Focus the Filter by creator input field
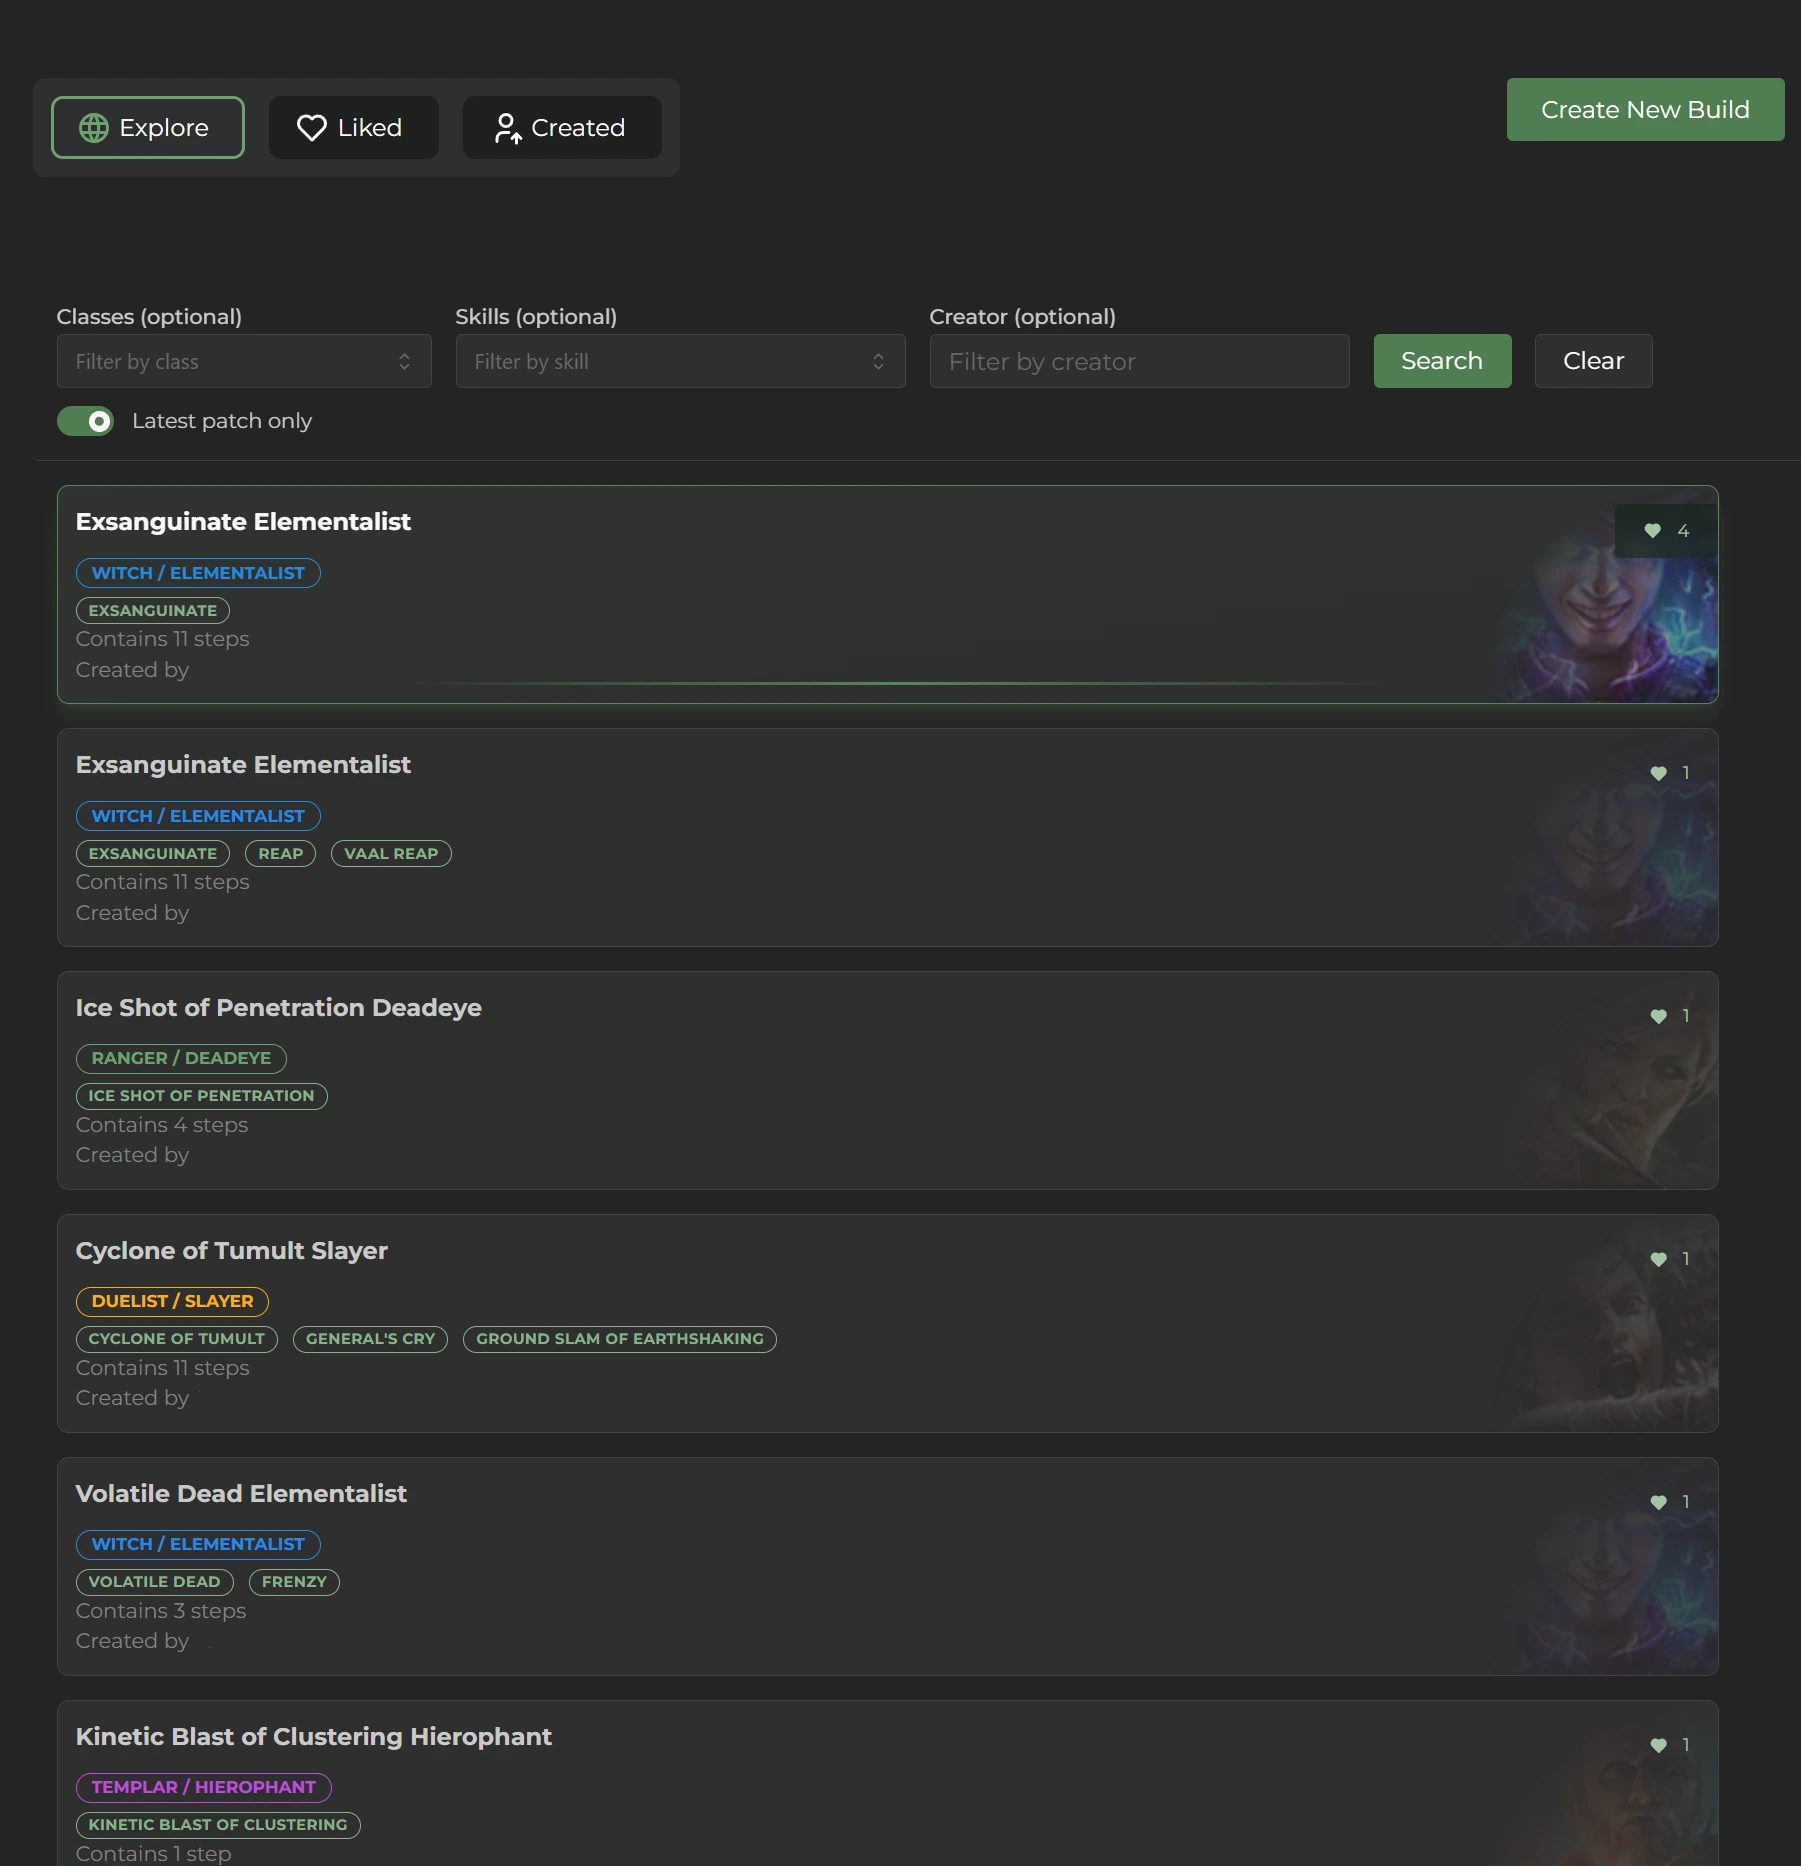The image size is (1801, 1866). 1138,361
